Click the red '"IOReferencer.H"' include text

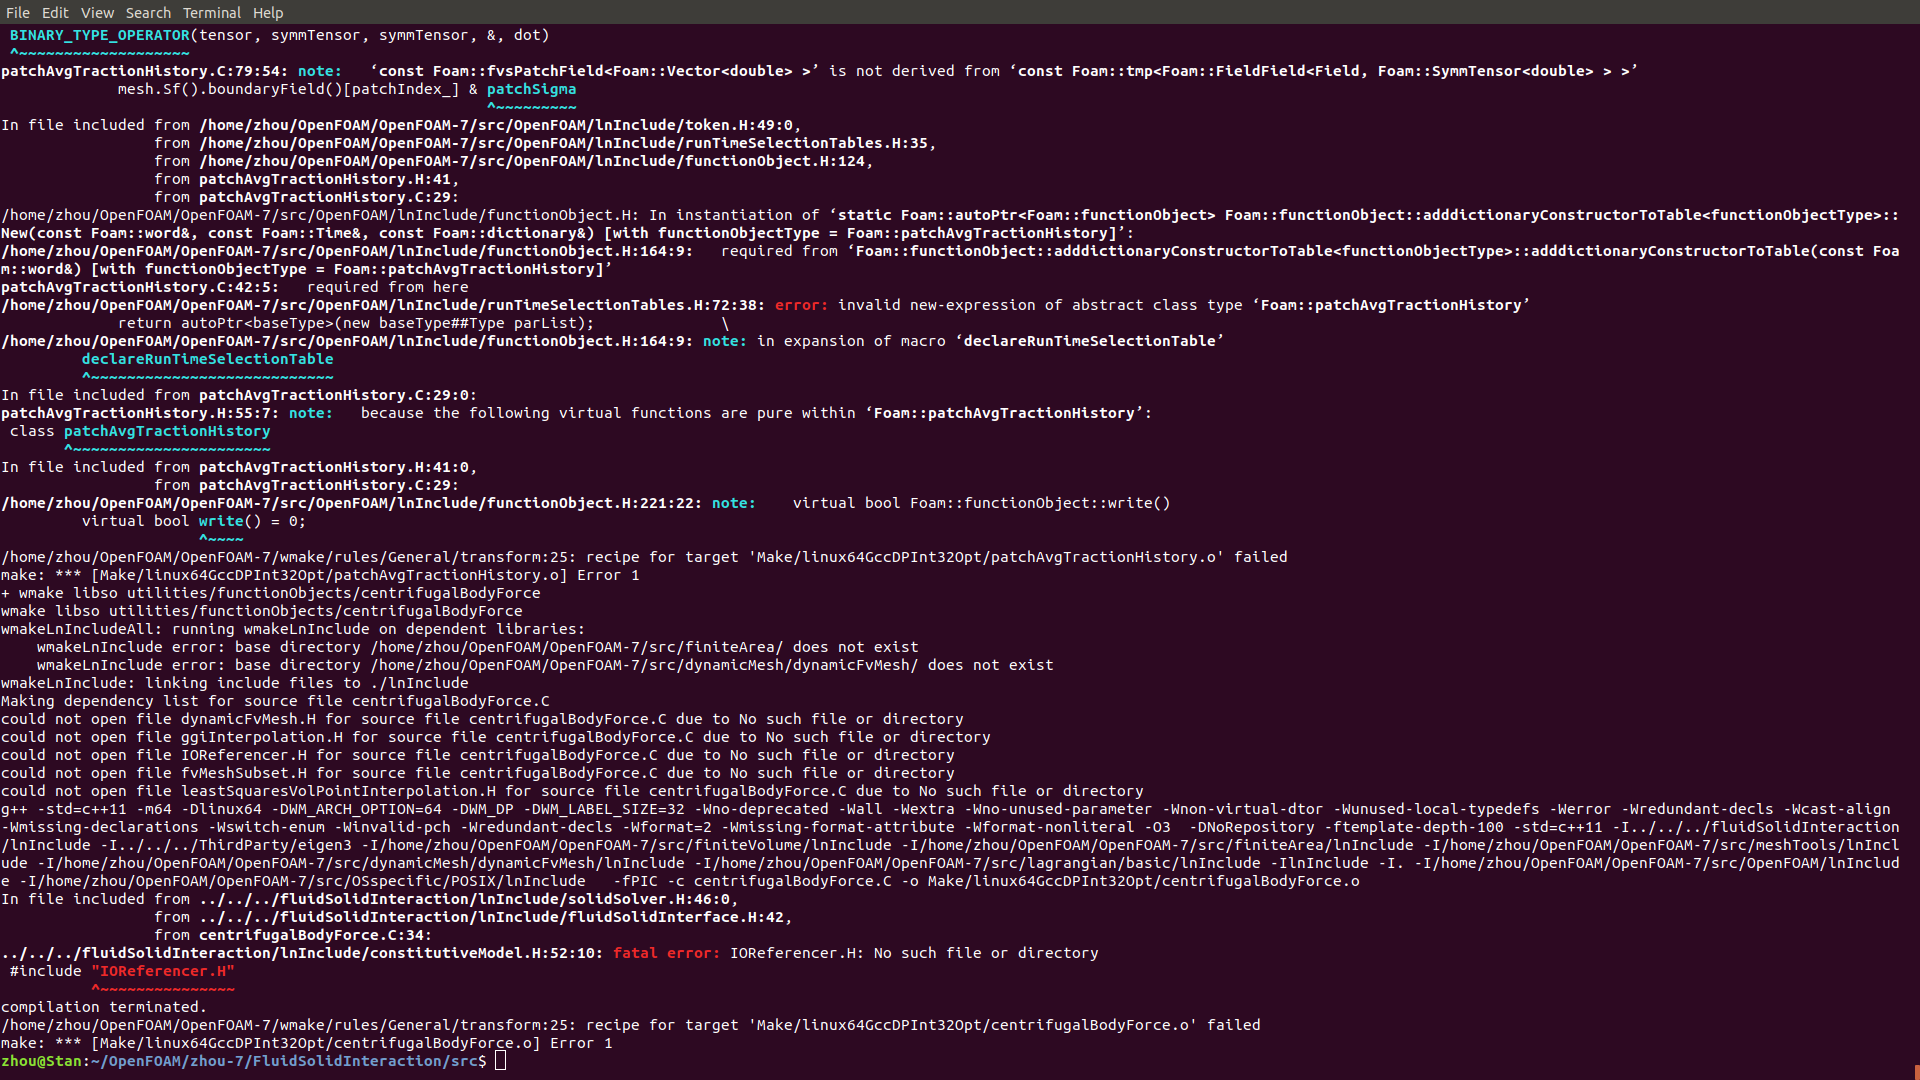coord(163,971)
